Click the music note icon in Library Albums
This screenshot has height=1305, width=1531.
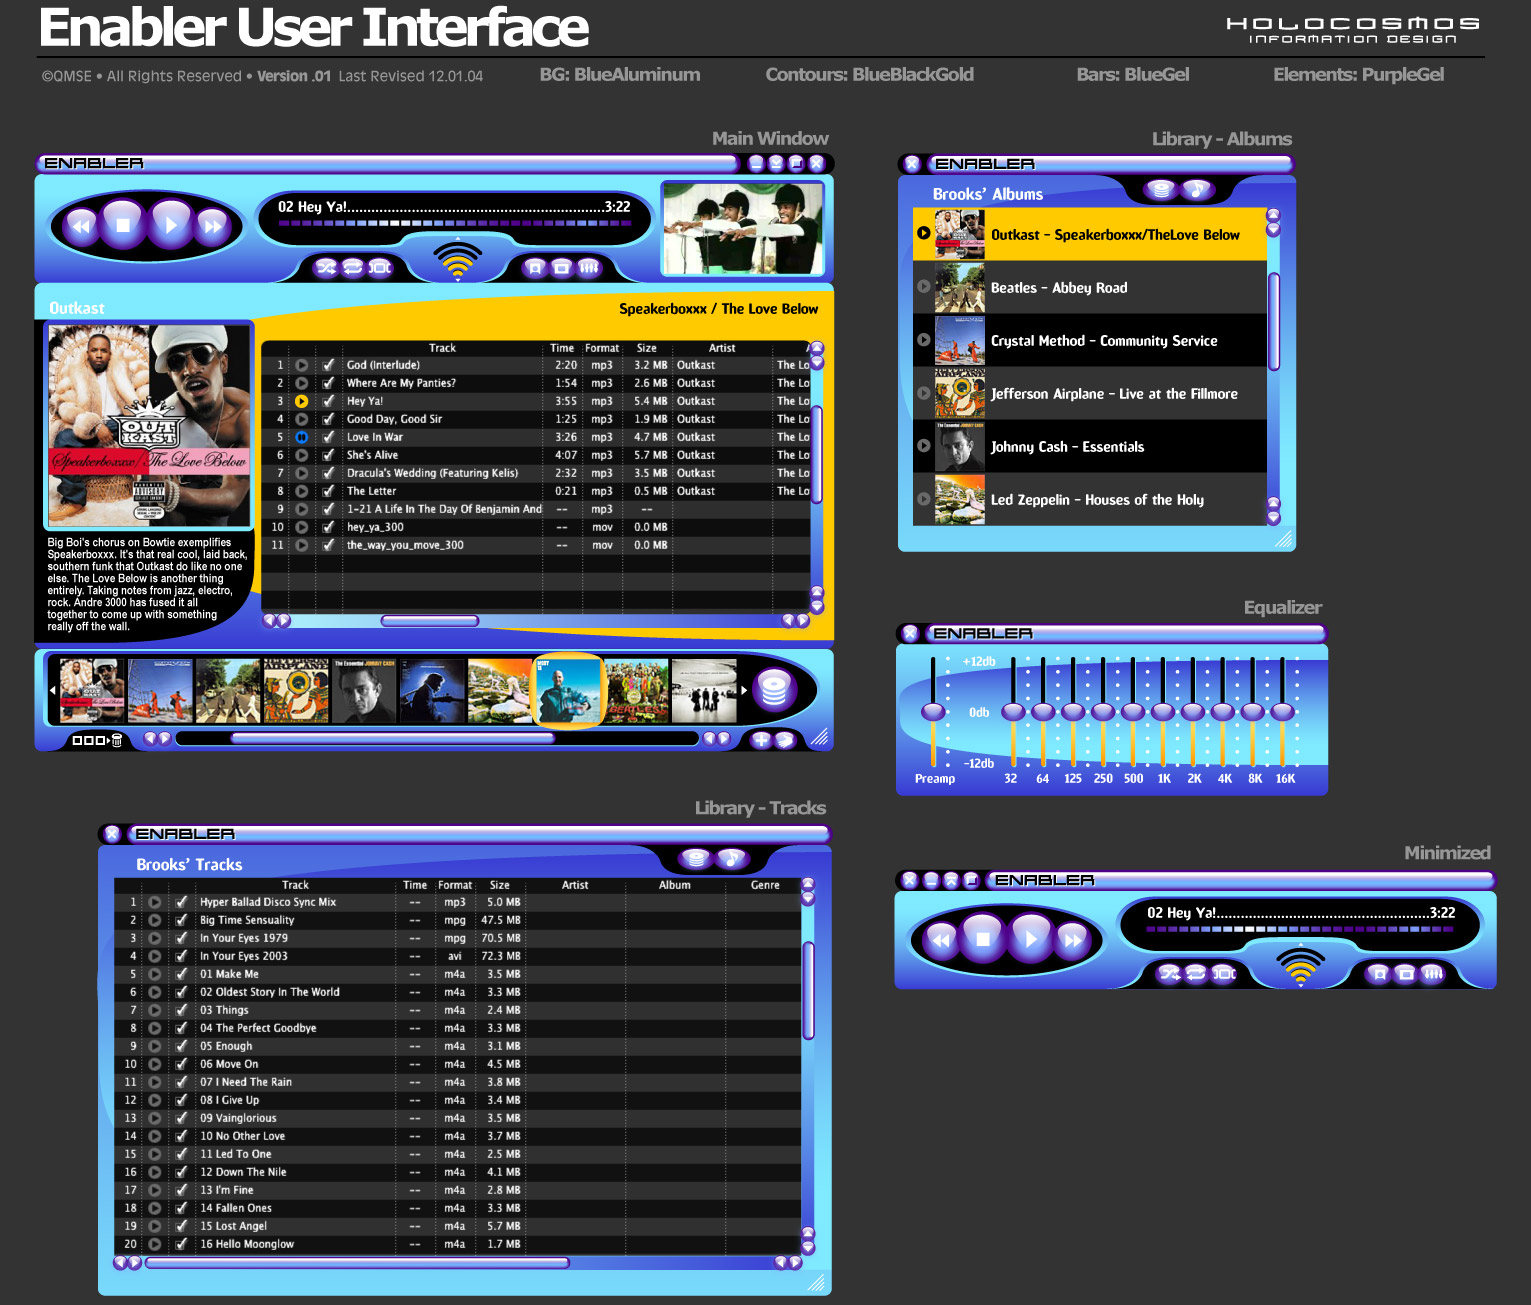(1196, 189)
